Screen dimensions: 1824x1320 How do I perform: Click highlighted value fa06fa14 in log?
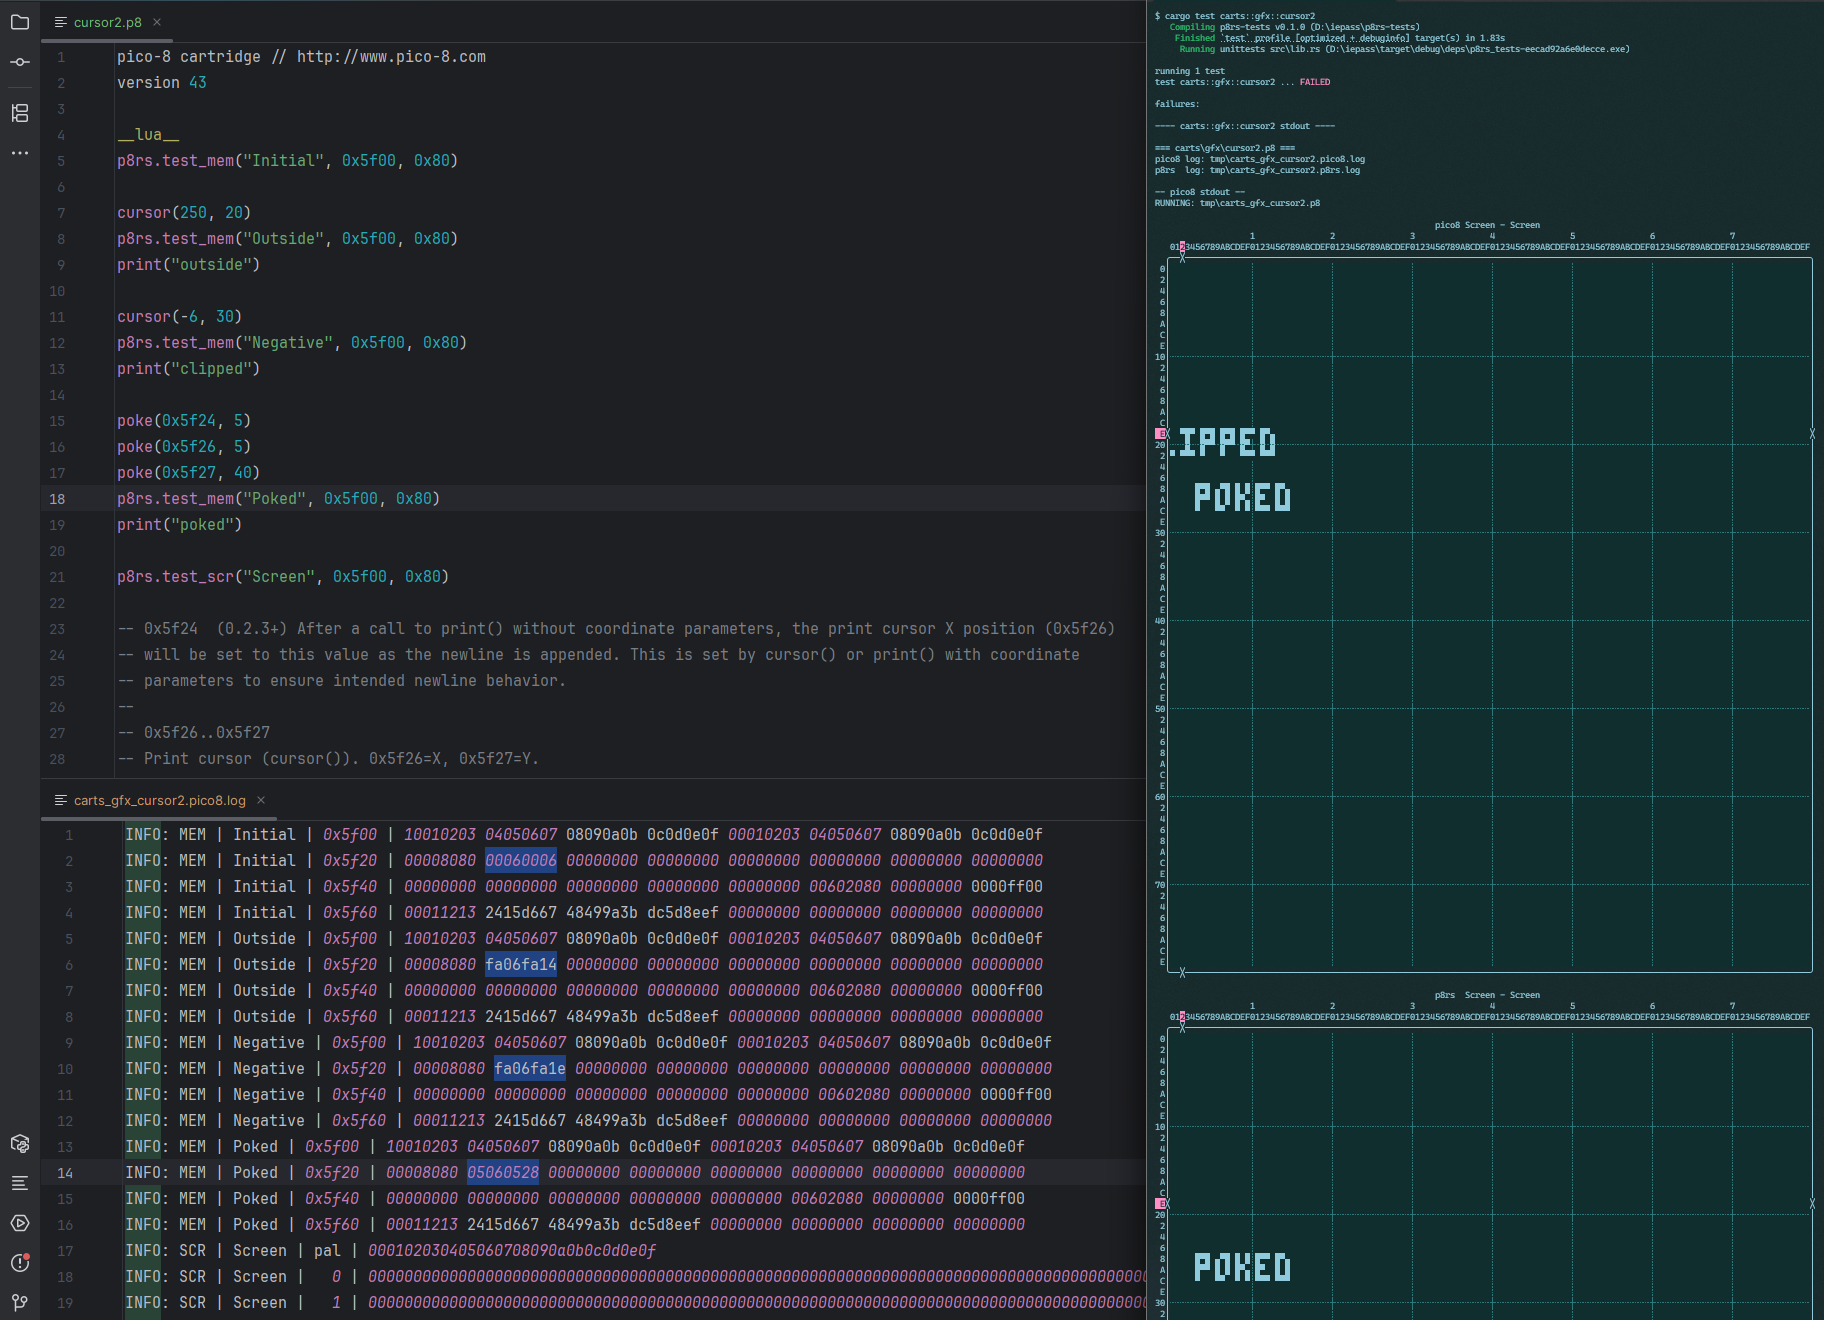520,964
